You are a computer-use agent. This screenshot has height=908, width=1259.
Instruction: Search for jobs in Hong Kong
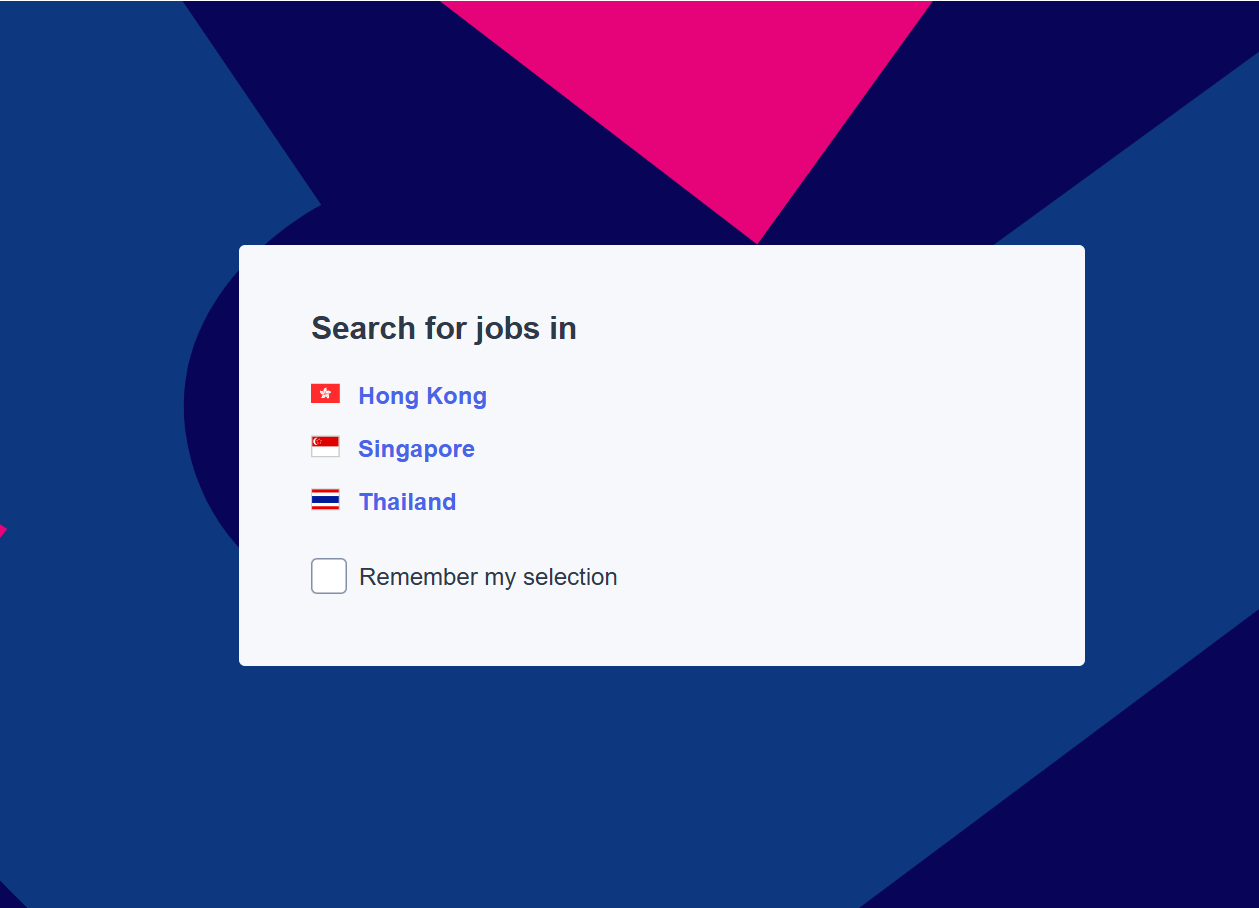click(x=422, y=396)
